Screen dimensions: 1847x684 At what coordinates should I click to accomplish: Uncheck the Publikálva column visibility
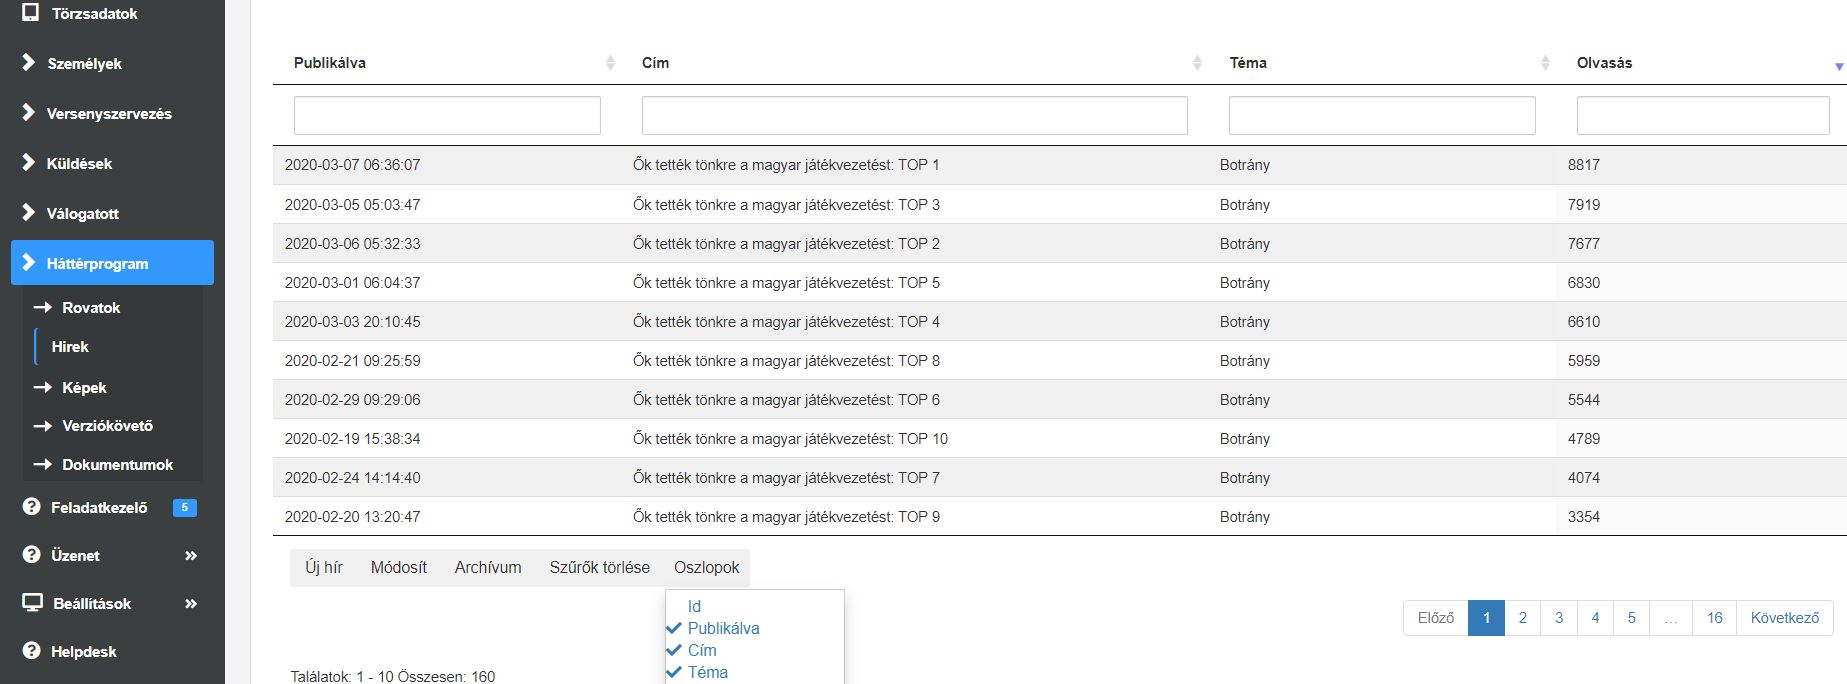(x=712, y=628)
